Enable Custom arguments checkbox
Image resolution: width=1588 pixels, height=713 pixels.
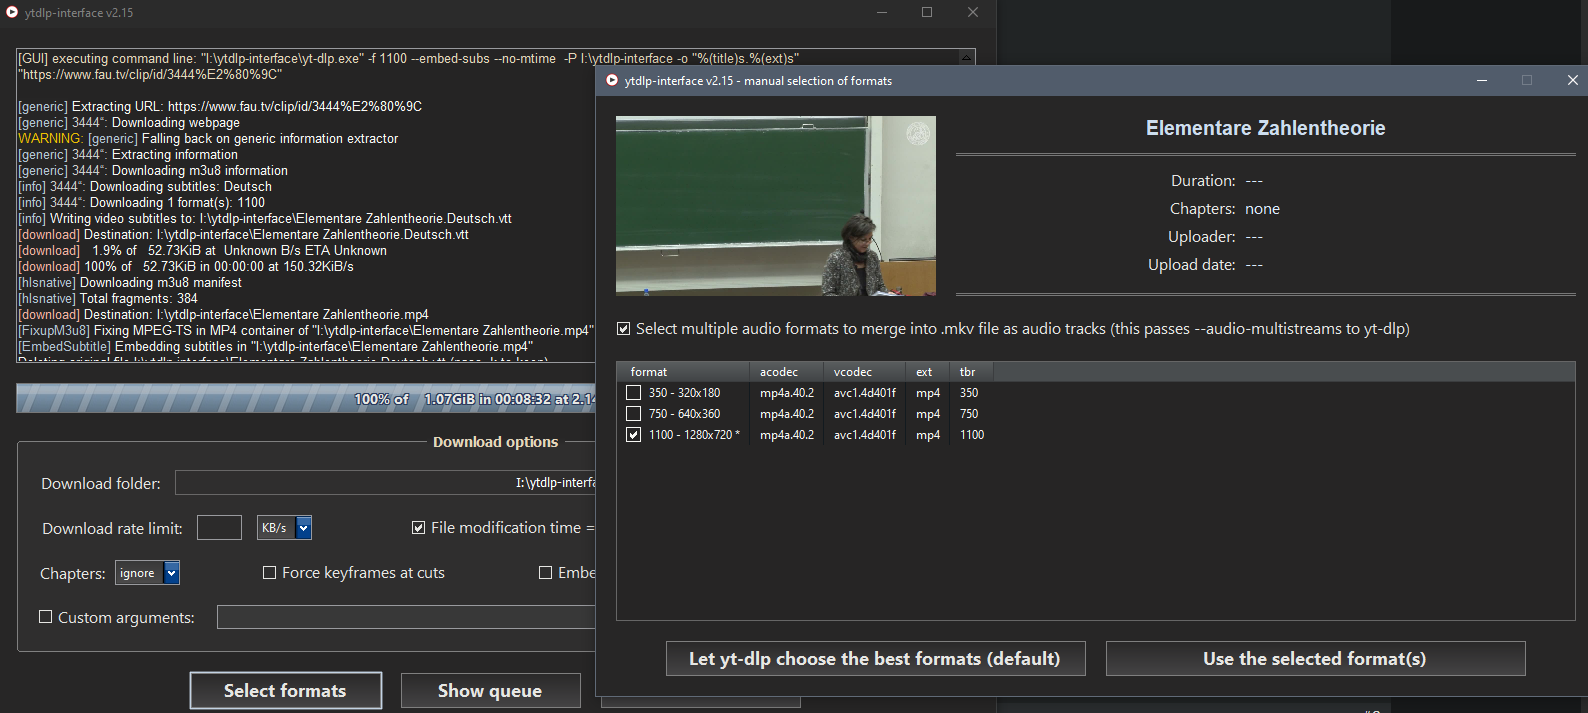tap(45, 617)
